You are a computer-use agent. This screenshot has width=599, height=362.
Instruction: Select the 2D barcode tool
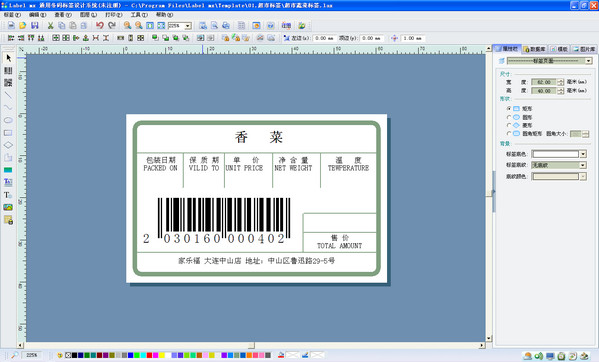point(8,83)
